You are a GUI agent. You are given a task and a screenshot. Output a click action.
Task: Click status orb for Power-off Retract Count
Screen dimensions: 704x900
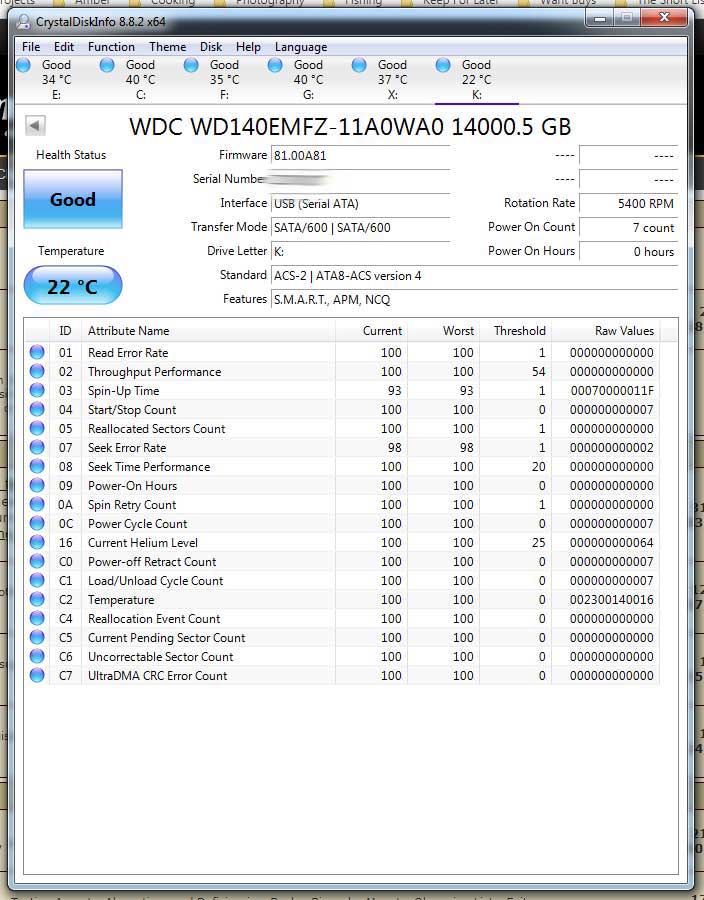pyautogui.click(x=37, y=561)
